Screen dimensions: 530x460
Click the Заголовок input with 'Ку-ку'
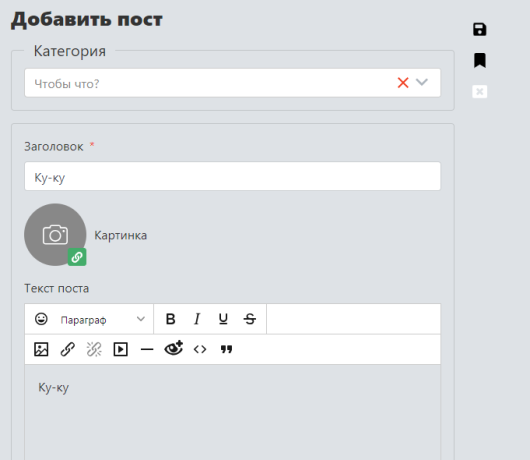[x=233, y=176]
